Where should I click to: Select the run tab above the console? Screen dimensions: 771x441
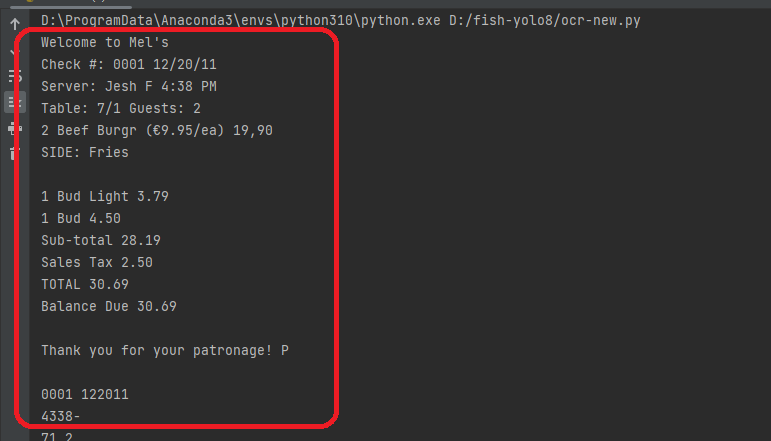(71, 3)
